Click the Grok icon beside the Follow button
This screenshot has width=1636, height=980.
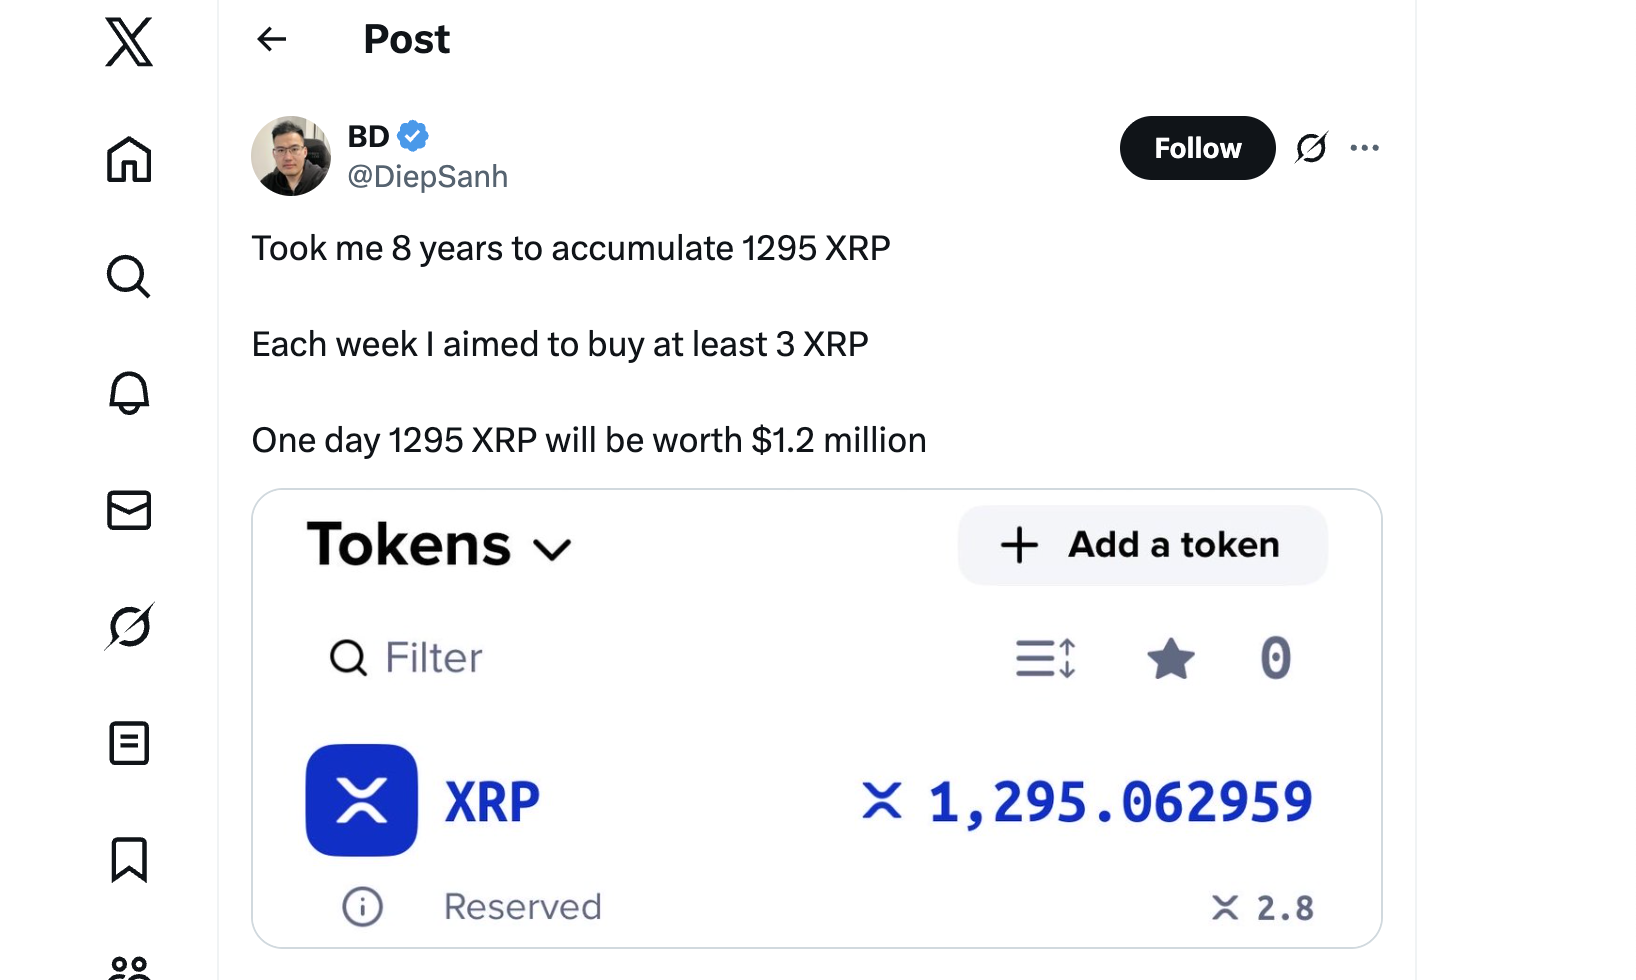(1311, 147)
